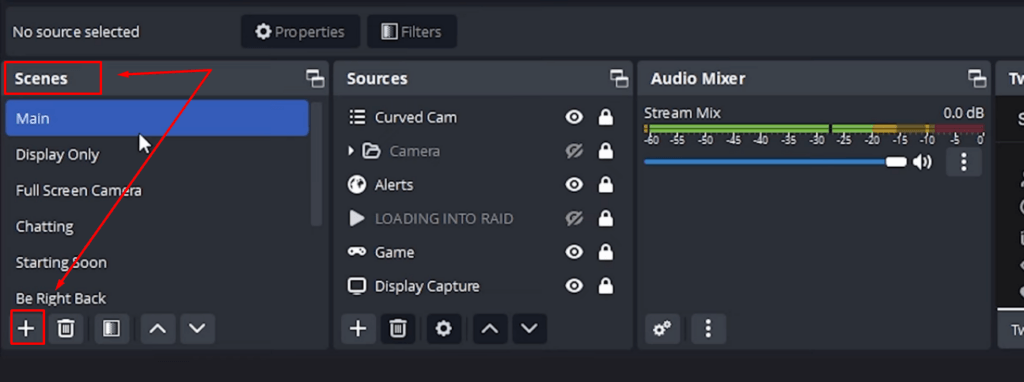The image size is (1024, 382).
Task: Show the hidden Camera group
Action: click(x=574, y=151)
